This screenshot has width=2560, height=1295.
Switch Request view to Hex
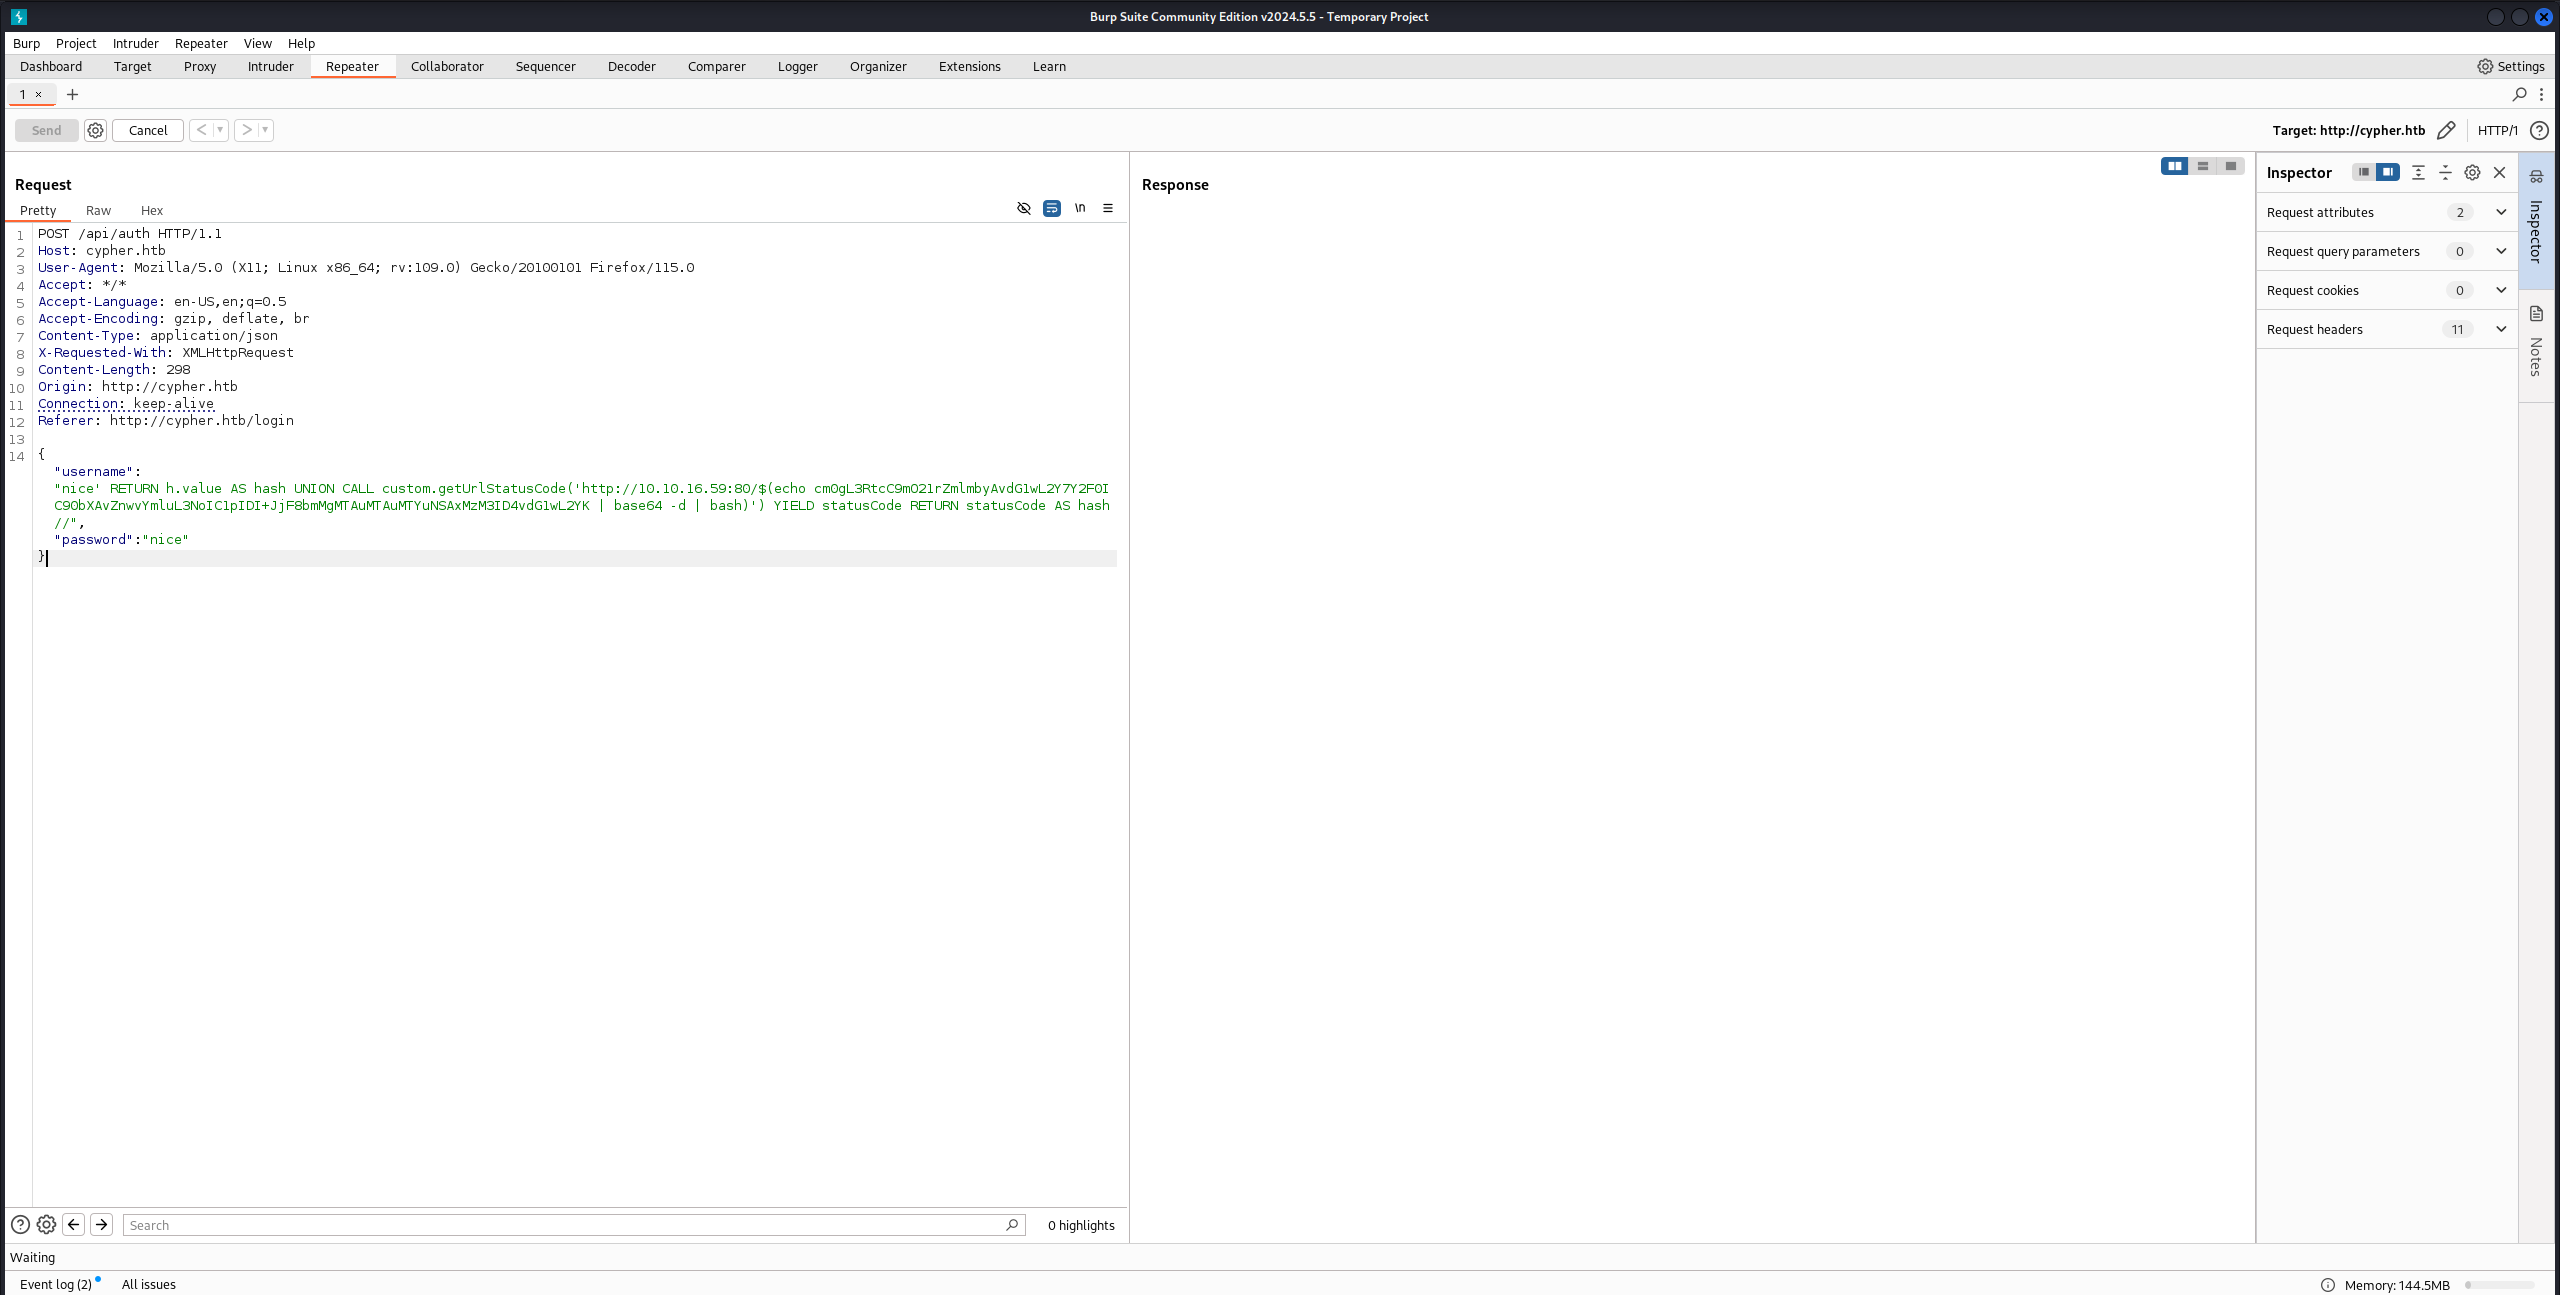(152, 210)
